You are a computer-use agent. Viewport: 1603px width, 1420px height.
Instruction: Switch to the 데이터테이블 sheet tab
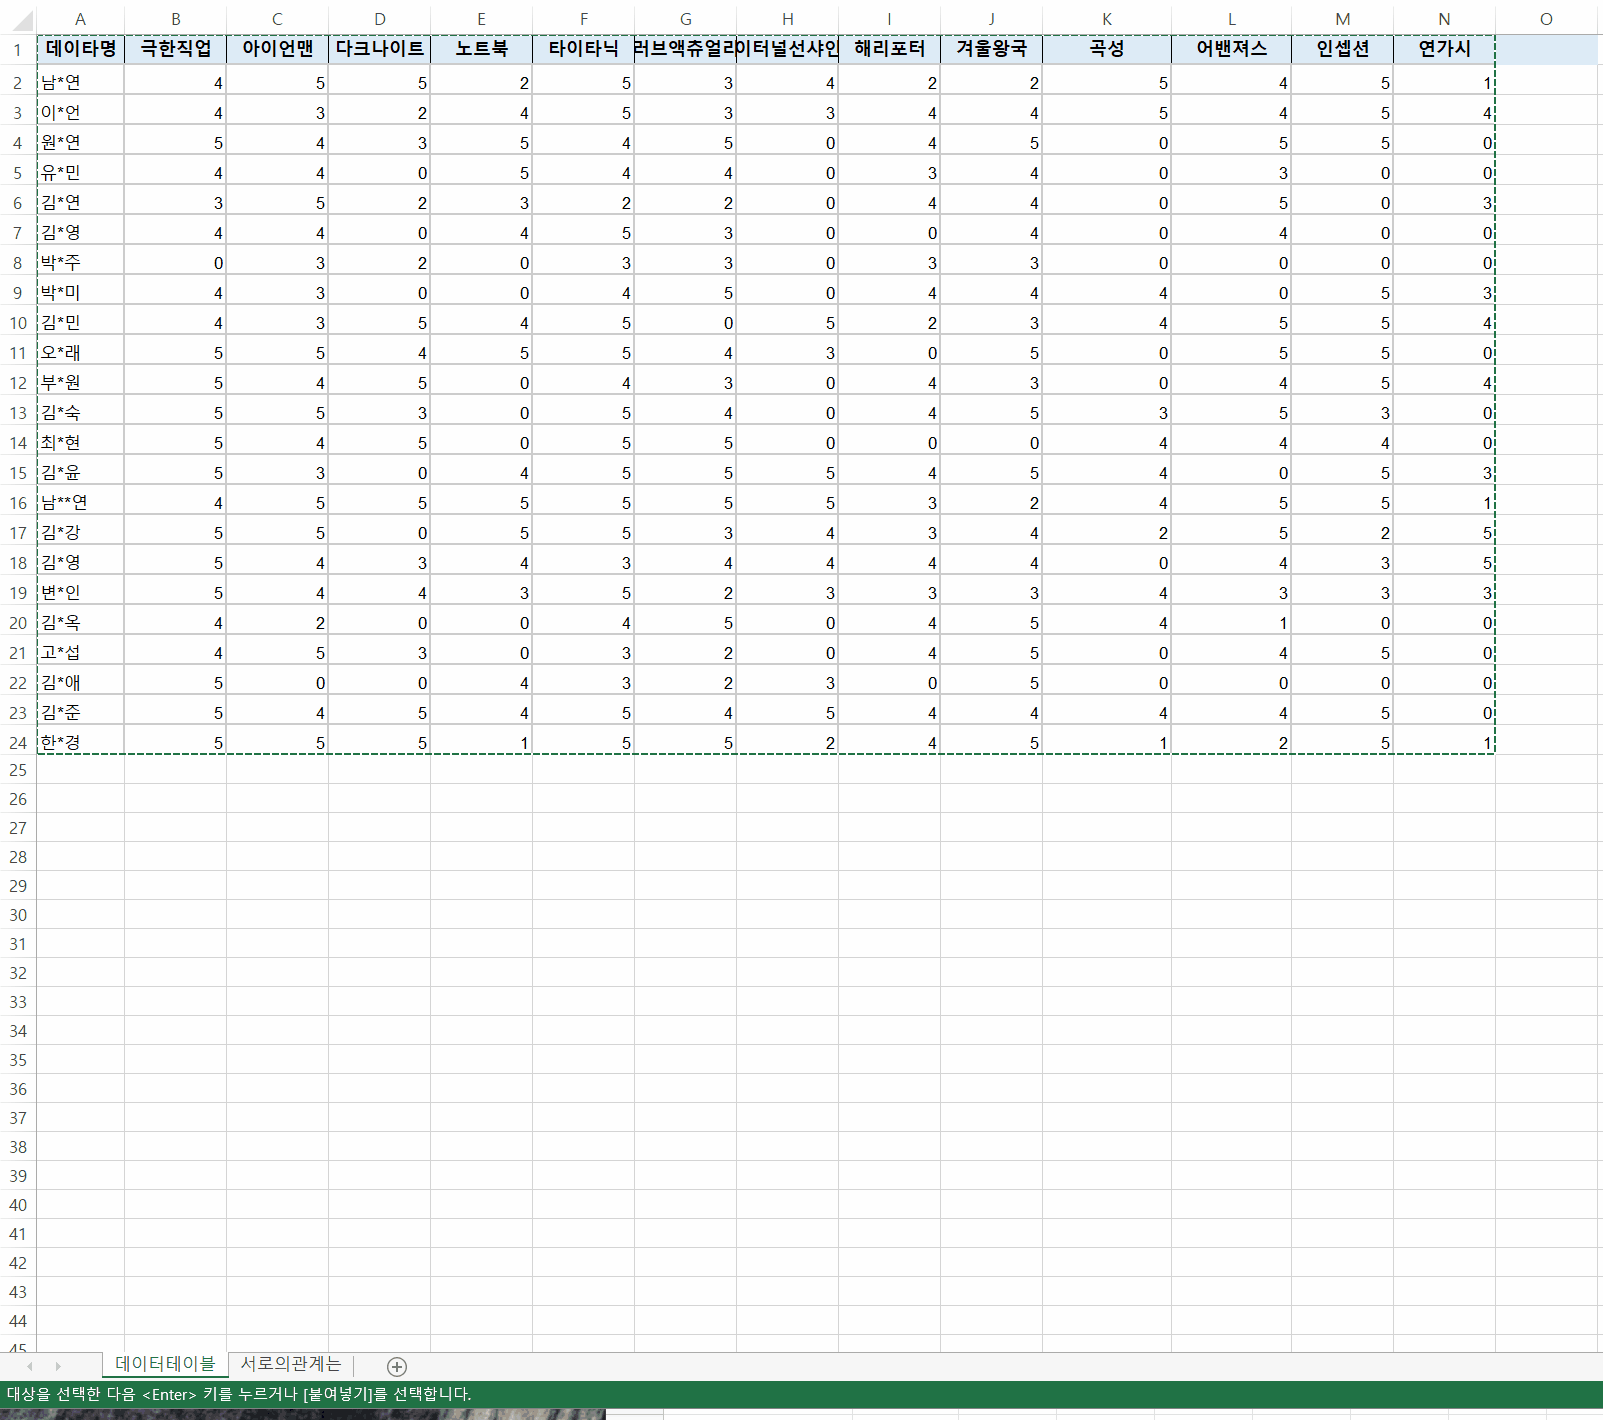tap(165, 1364)
